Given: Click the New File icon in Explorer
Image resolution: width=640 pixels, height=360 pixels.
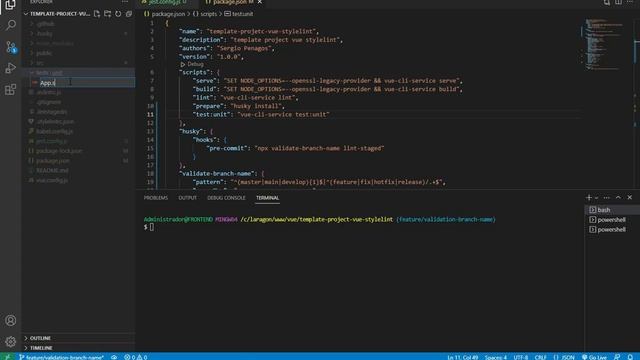Looking at the screenshot, I should tap(97, 14).
